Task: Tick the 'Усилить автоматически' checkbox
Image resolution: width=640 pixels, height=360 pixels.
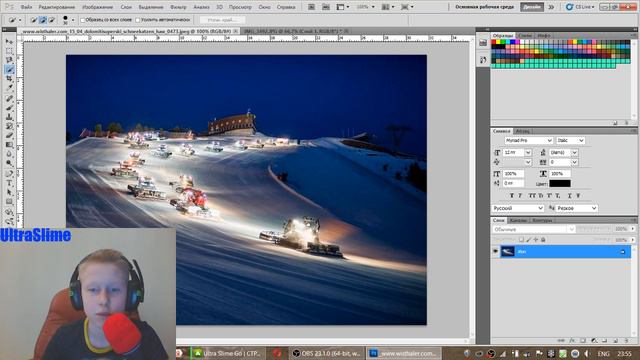Action: pyautogui.click(x=138, y=20)
